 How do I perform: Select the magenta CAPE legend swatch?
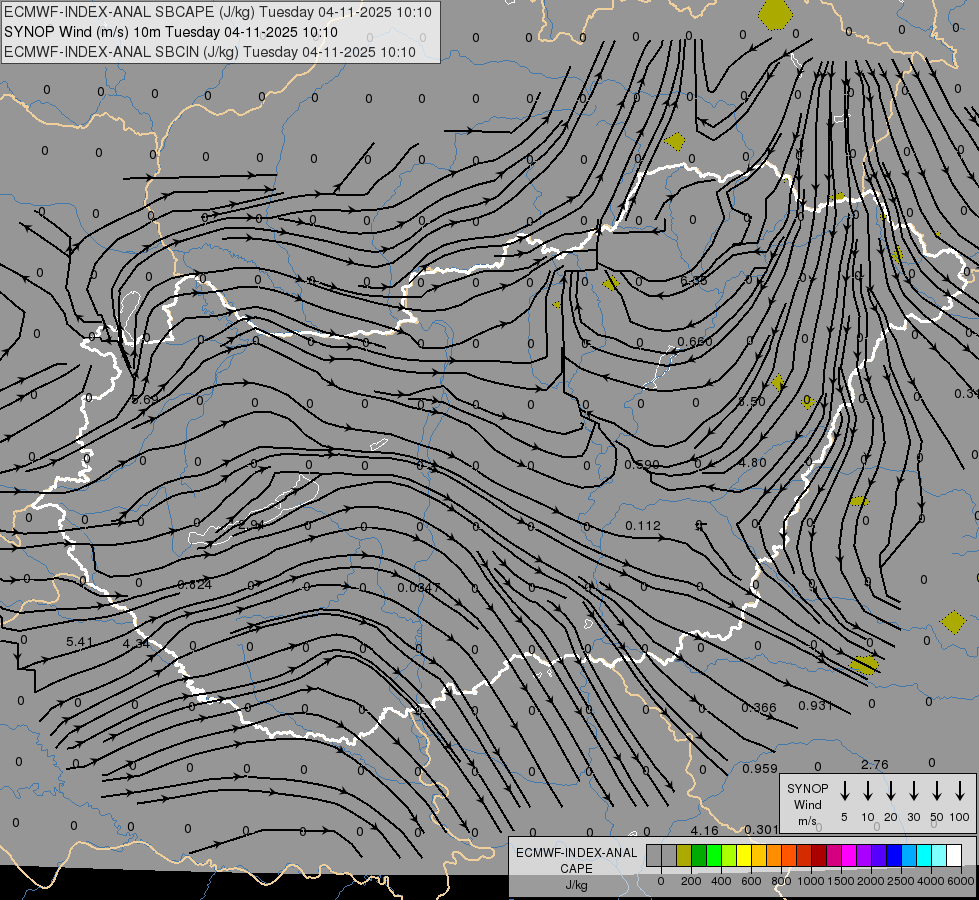(849, 855)
